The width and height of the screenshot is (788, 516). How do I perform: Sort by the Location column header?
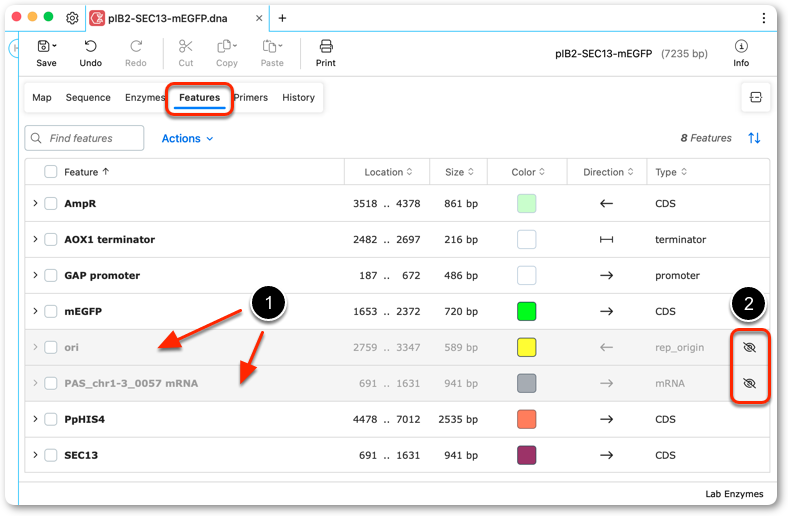(x=388, y=172)
